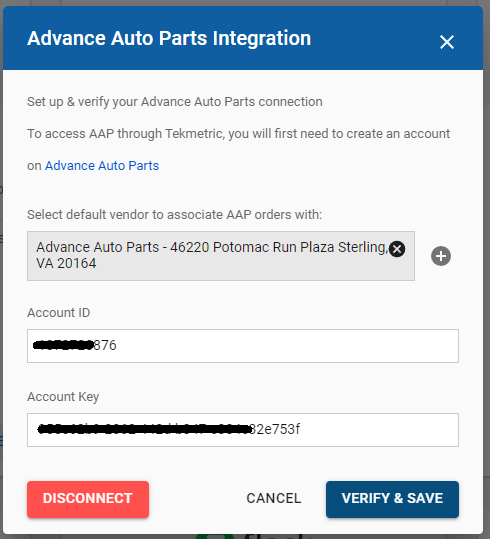490x539 pixels.
Task: Click 'Set up & verify your' description text
Action: [x=83, y=102]
